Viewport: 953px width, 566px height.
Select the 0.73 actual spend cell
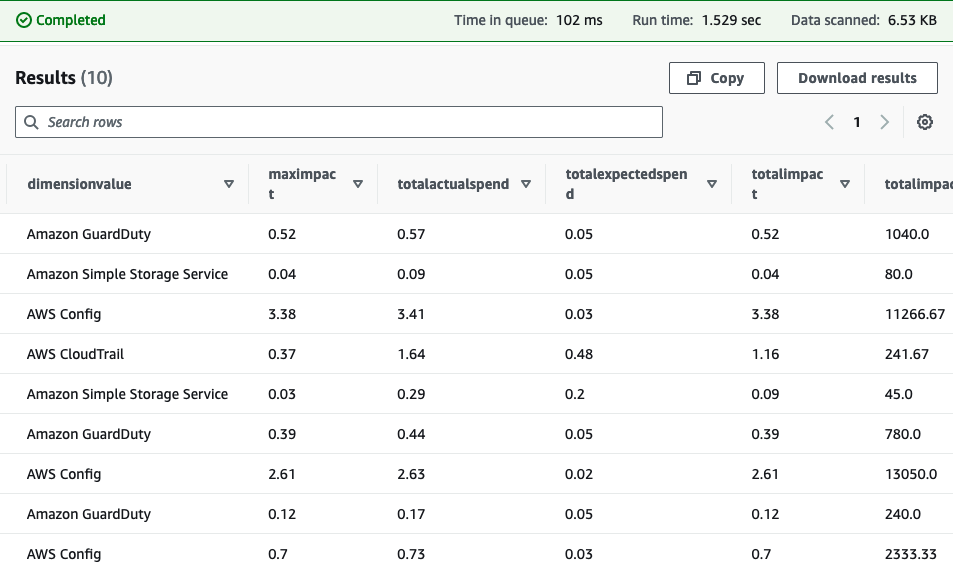point(411,554)
